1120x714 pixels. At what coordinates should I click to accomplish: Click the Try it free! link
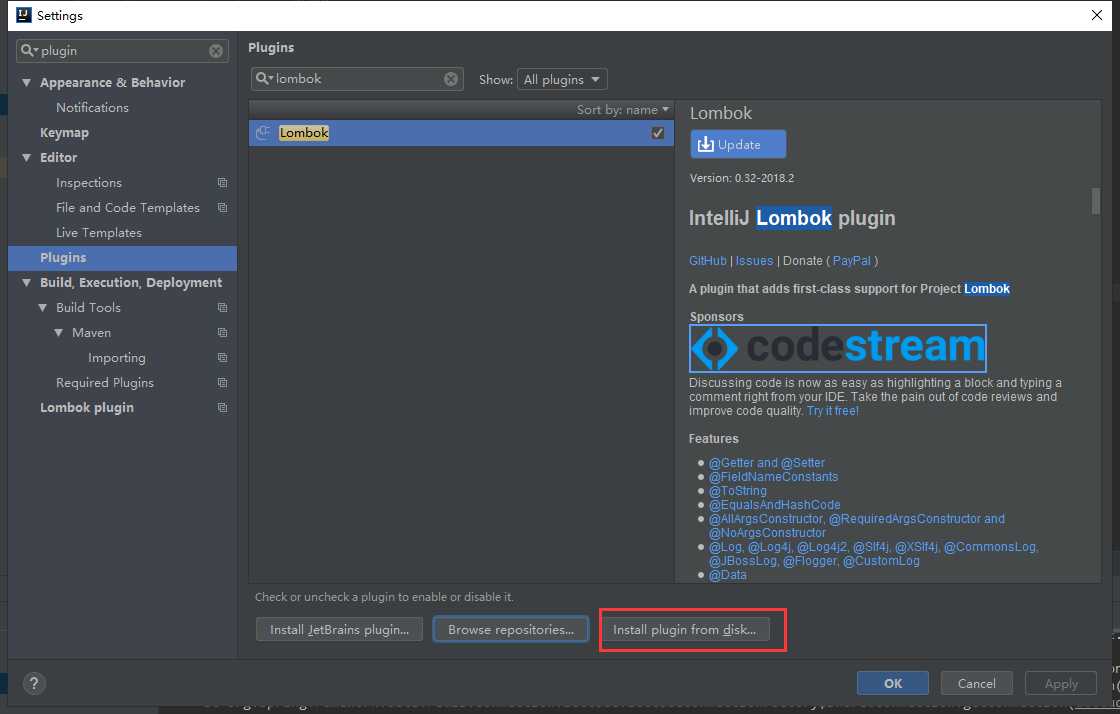pos(833,411)
